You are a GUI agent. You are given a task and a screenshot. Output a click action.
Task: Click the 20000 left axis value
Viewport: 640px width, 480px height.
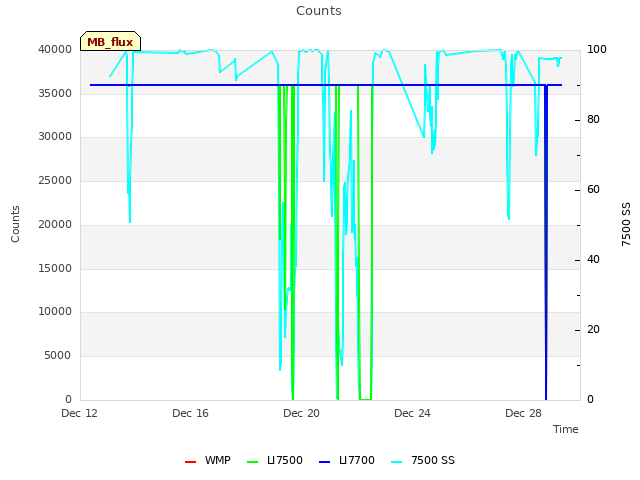tap(55, 224)
